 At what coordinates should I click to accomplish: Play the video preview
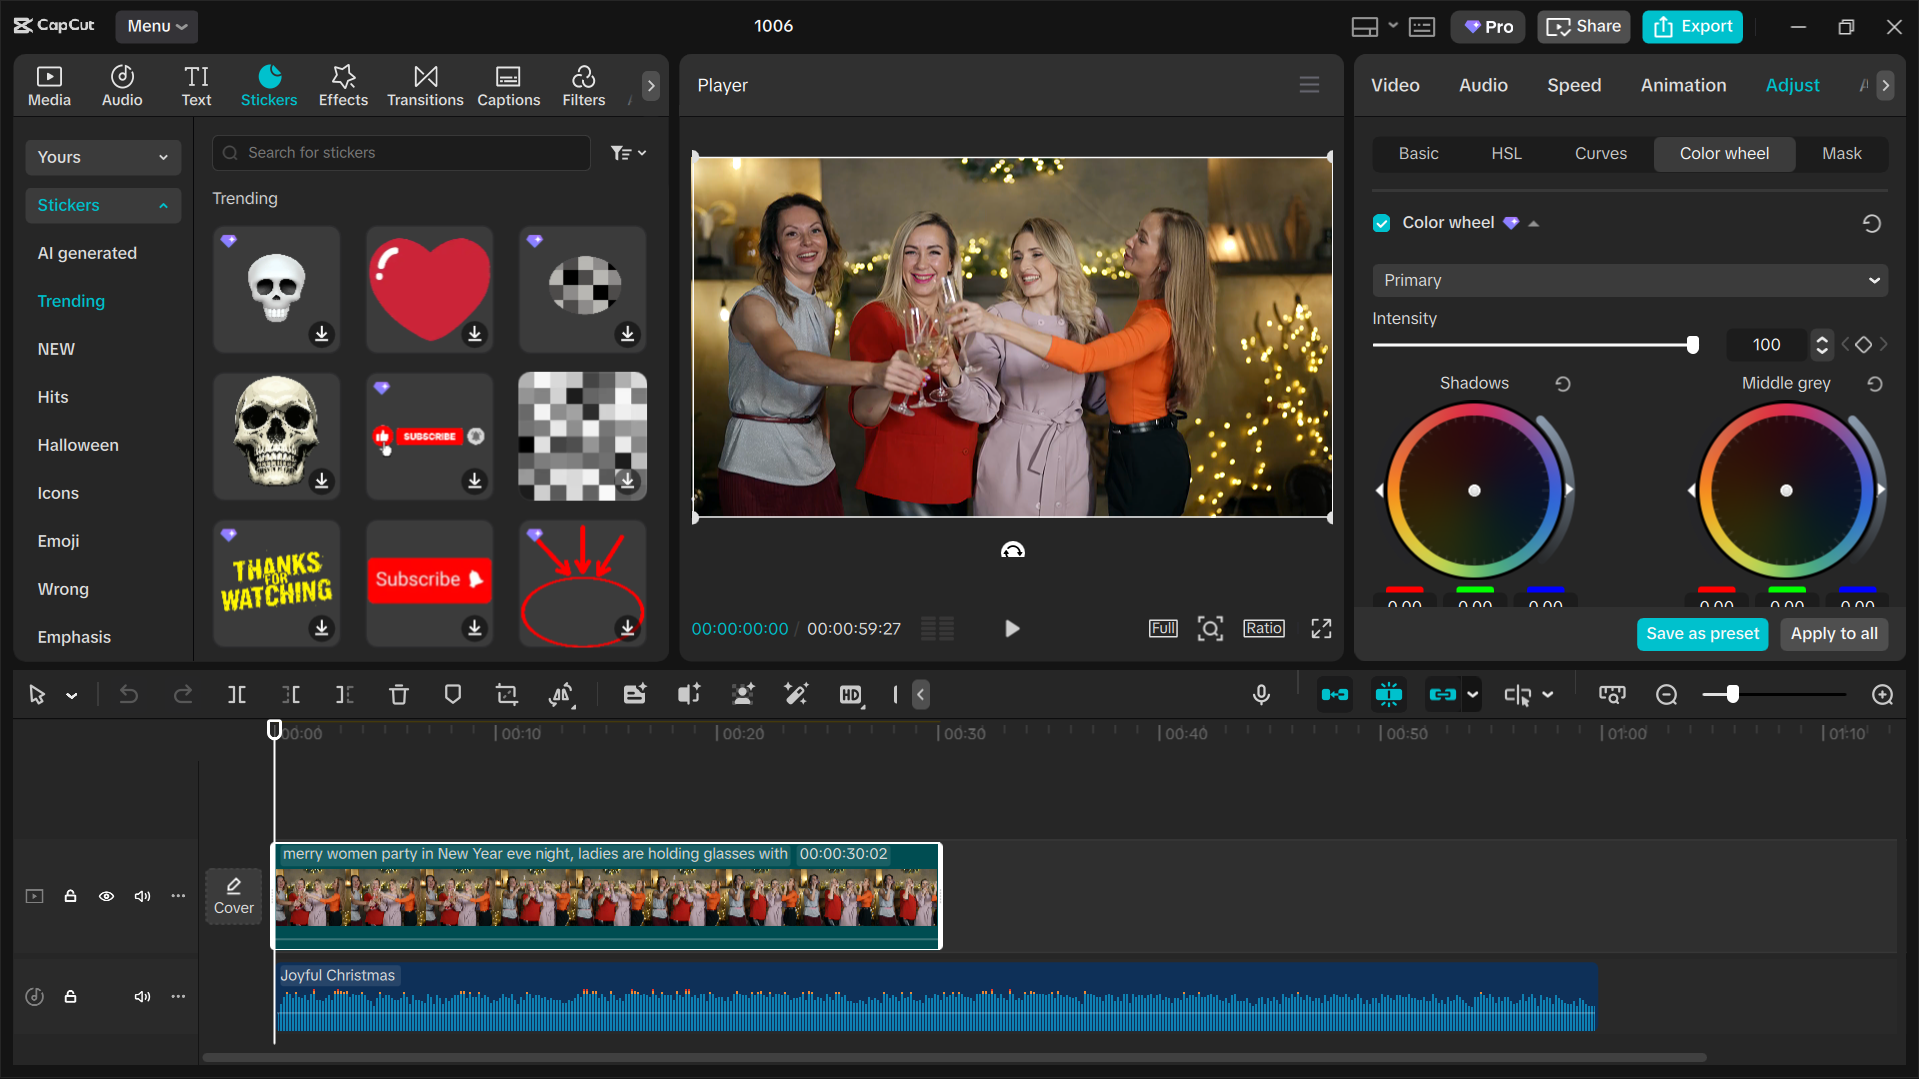[1011, 628]
